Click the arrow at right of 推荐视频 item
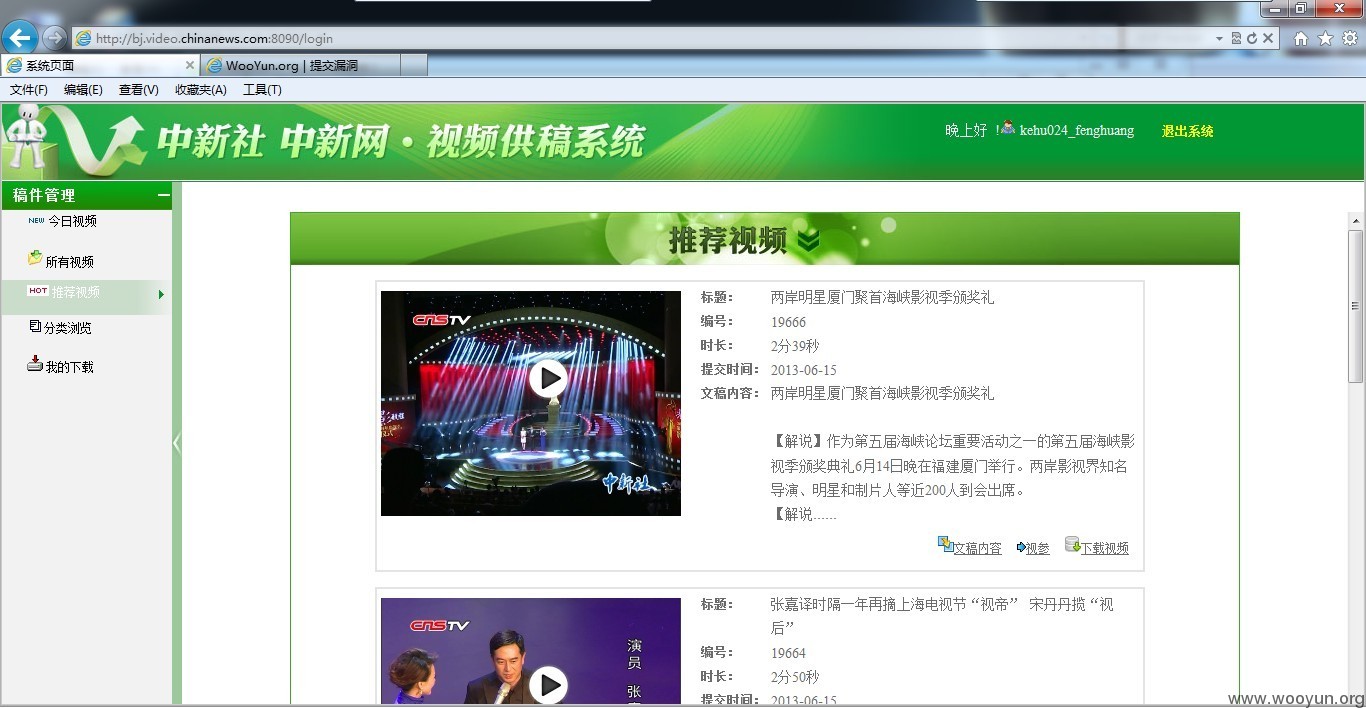Image resolution: width=1366 pixels, height=708 pixels. pyautogui.click(x=161, y=294)
